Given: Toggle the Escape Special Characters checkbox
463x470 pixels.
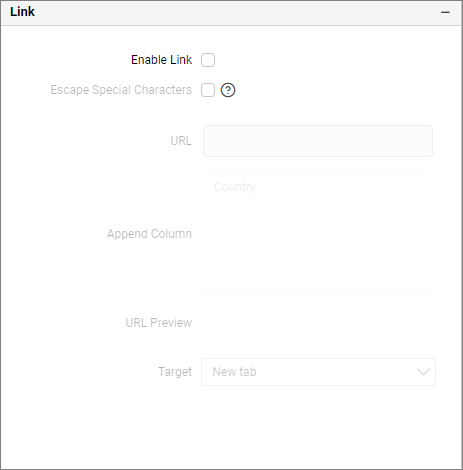Looking at the screenshot, I should point(208,90).
